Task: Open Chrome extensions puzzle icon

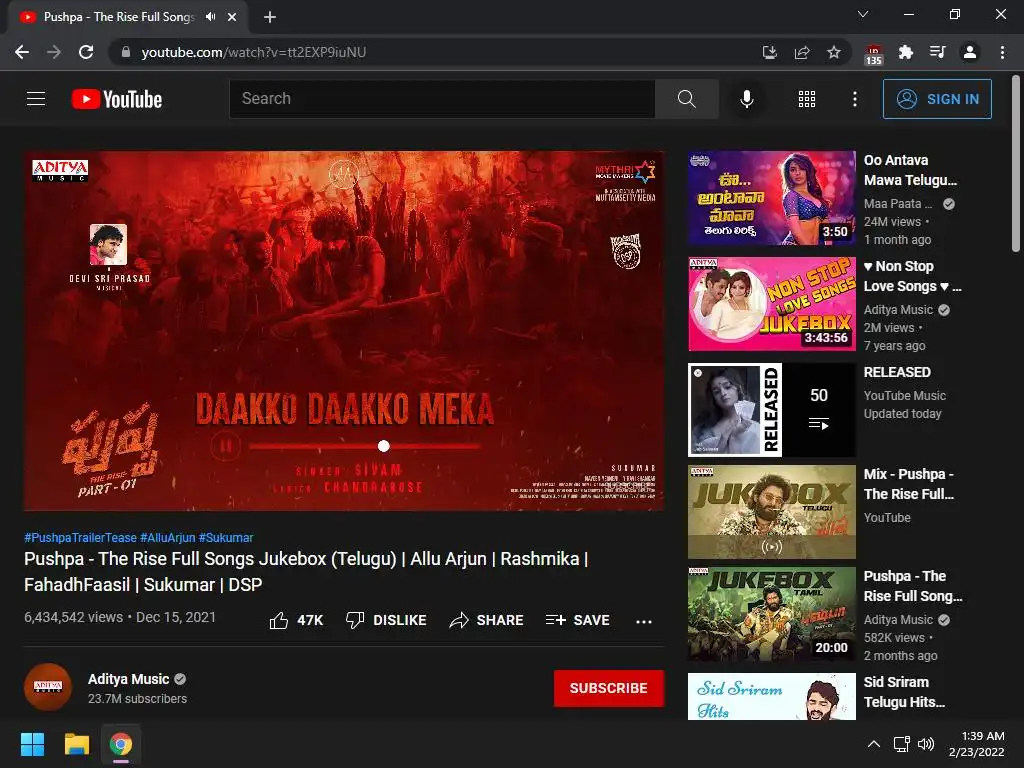Action: [906, 52]
